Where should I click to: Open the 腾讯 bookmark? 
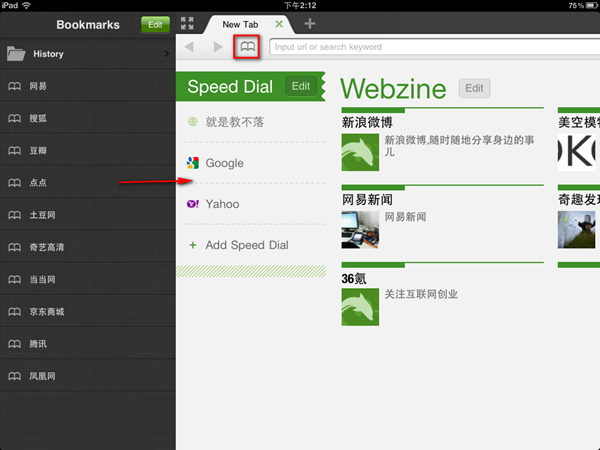point(88,344)
